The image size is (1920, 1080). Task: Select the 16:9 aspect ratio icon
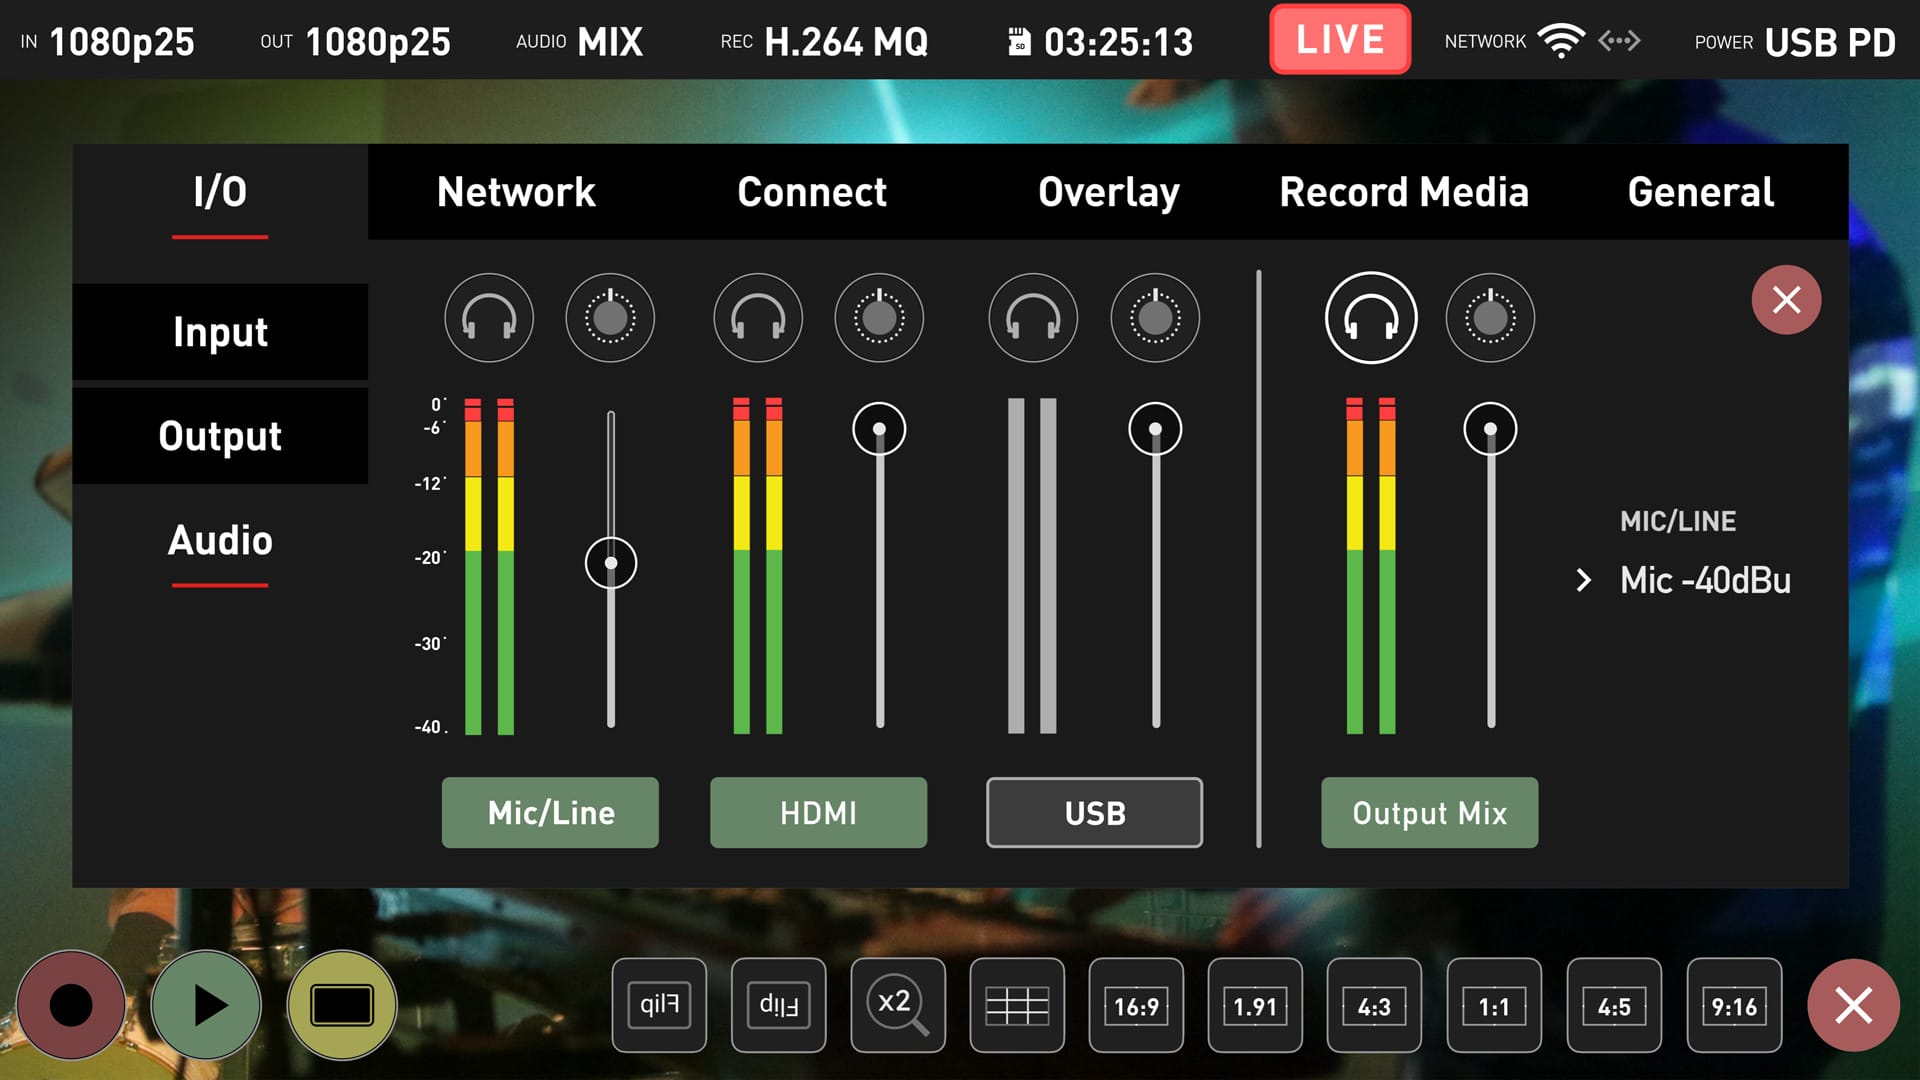tap(1133, 1005)
